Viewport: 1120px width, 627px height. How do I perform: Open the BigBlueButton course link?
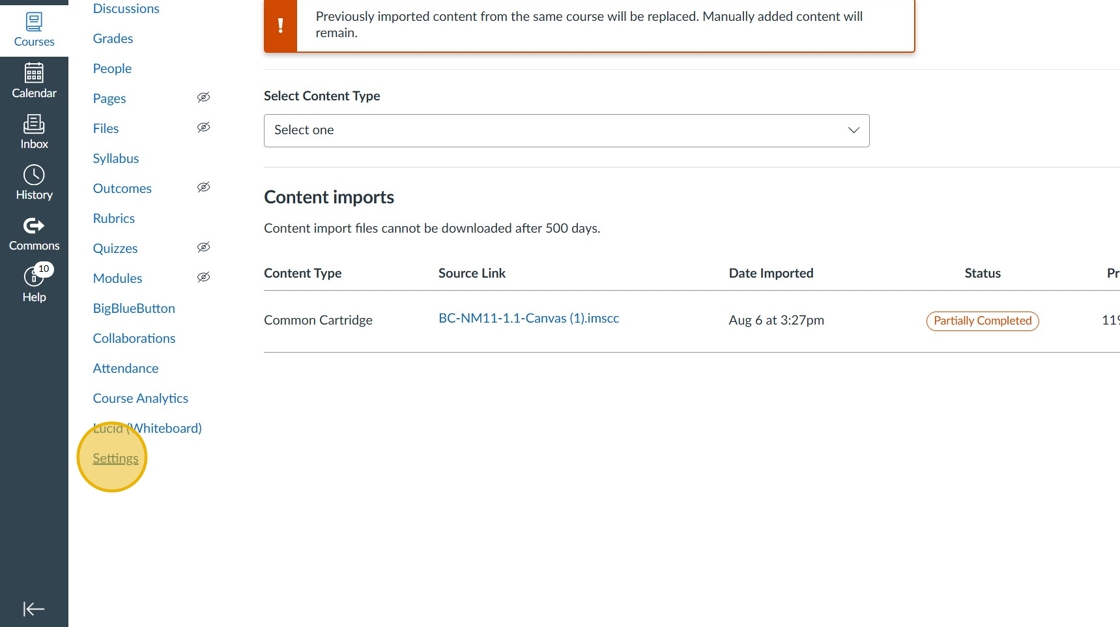click(134, 308)
